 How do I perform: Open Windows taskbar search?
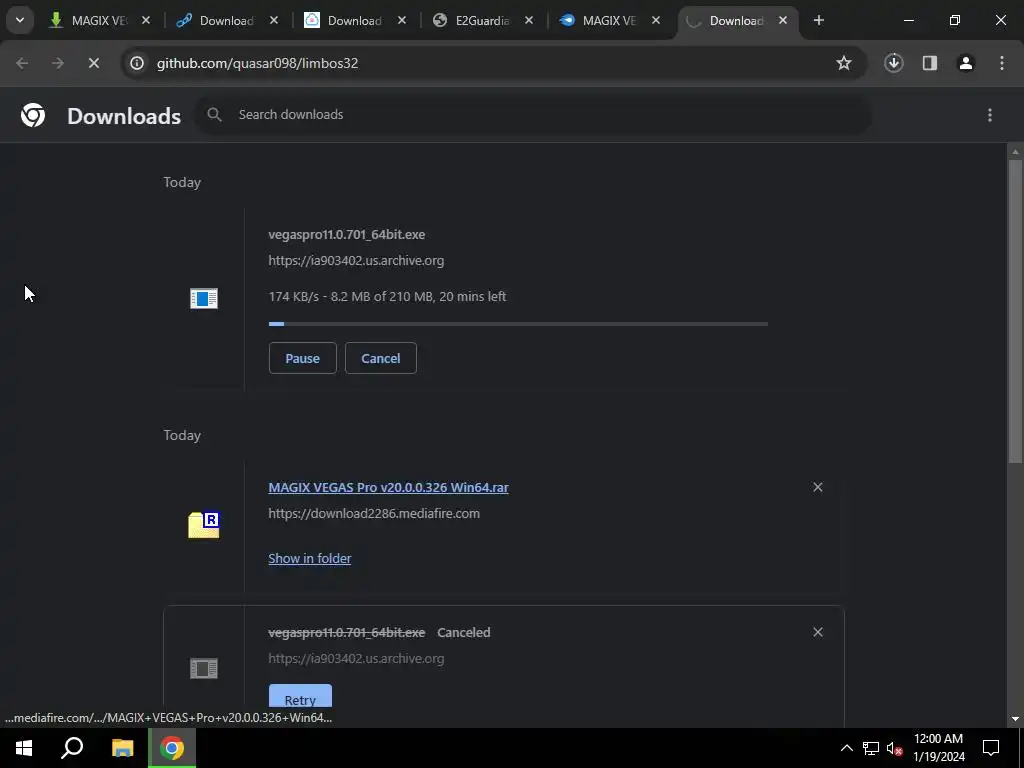pos(72,748)
